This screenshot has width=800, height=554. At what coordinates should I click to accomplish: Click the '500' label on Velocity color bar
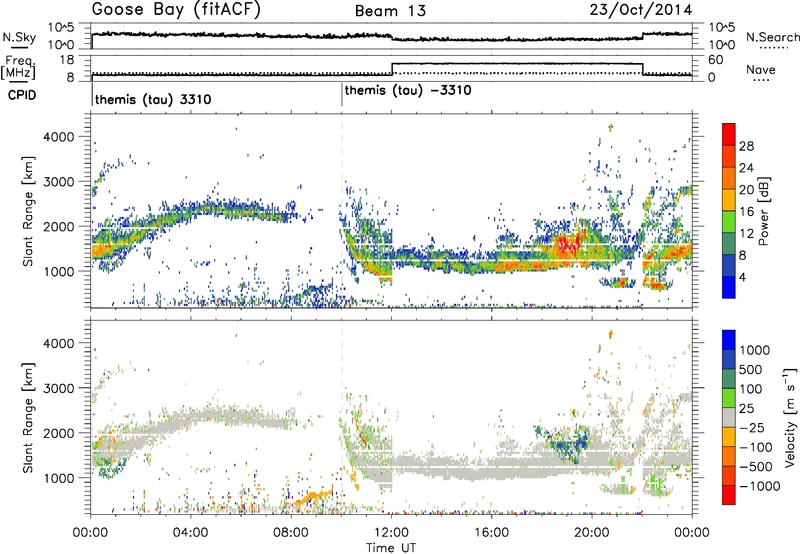(x=751, y=370)
